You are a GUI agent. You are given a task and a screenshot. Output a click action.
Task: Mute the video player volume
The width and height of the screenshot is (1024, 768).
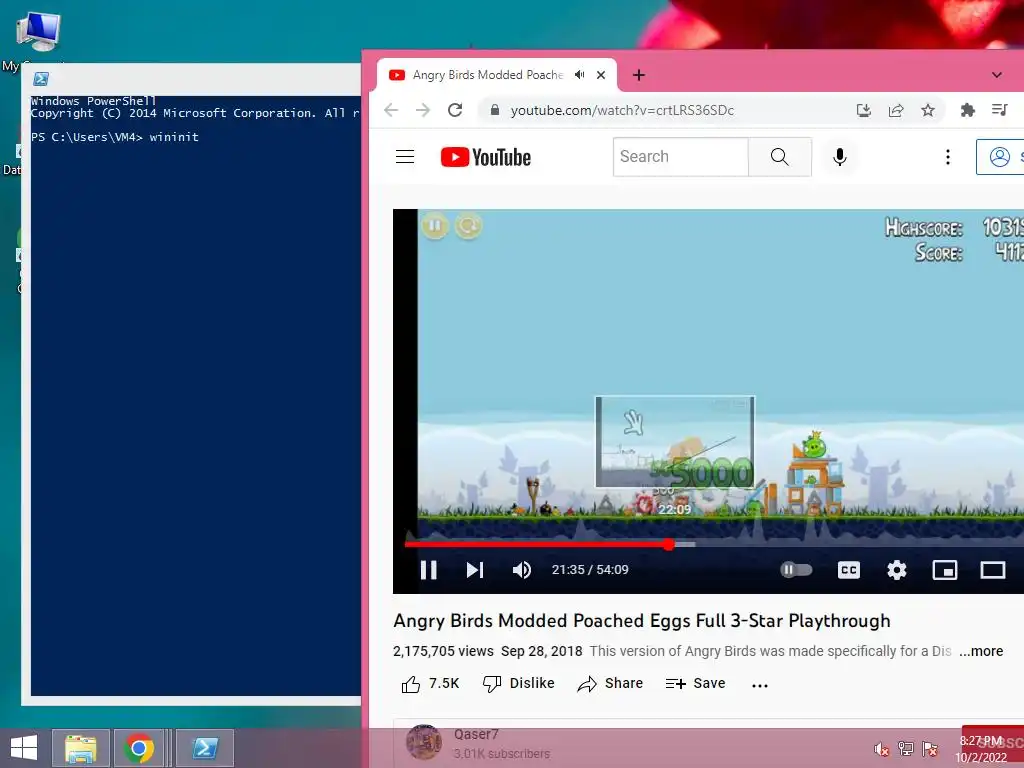pyautogui.click(x=522, y=570)
